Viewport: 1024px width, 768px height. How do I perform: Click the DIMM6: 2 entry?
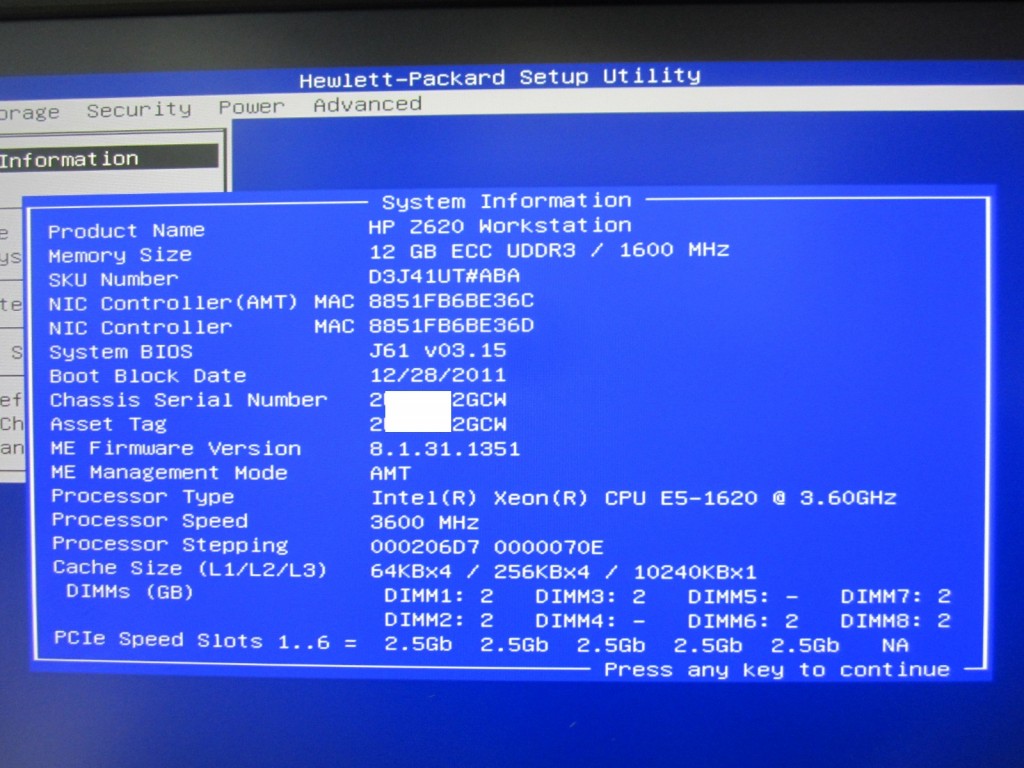(x=743, y=621)
